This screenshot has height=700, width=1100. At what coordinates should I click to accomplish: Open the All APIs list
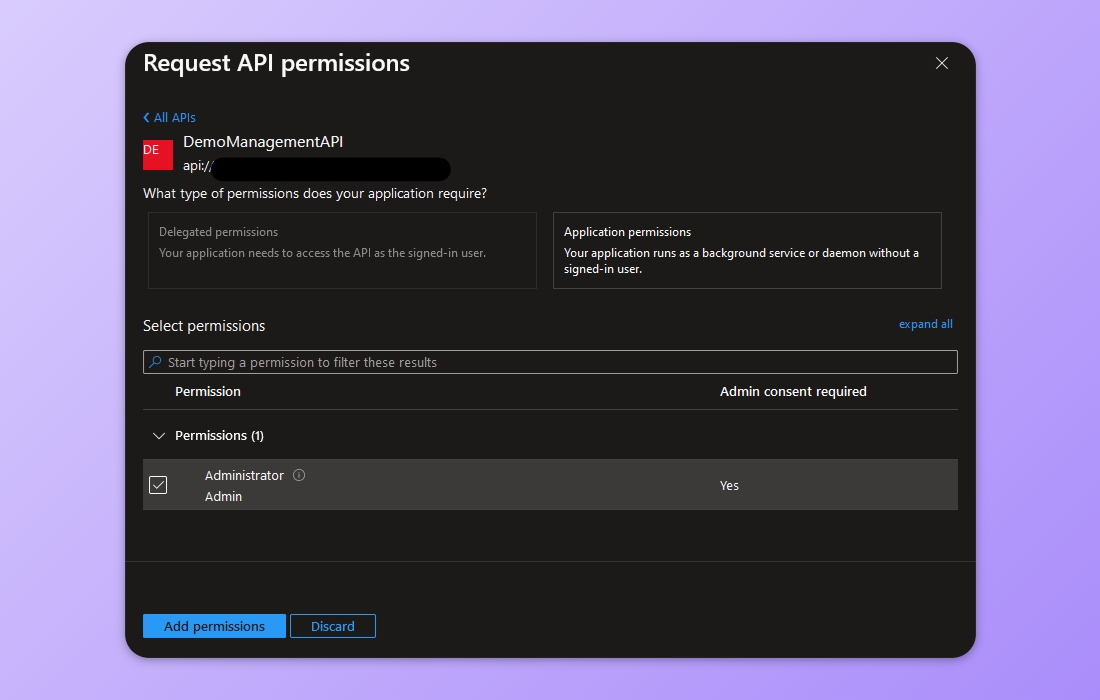[174, 117]
